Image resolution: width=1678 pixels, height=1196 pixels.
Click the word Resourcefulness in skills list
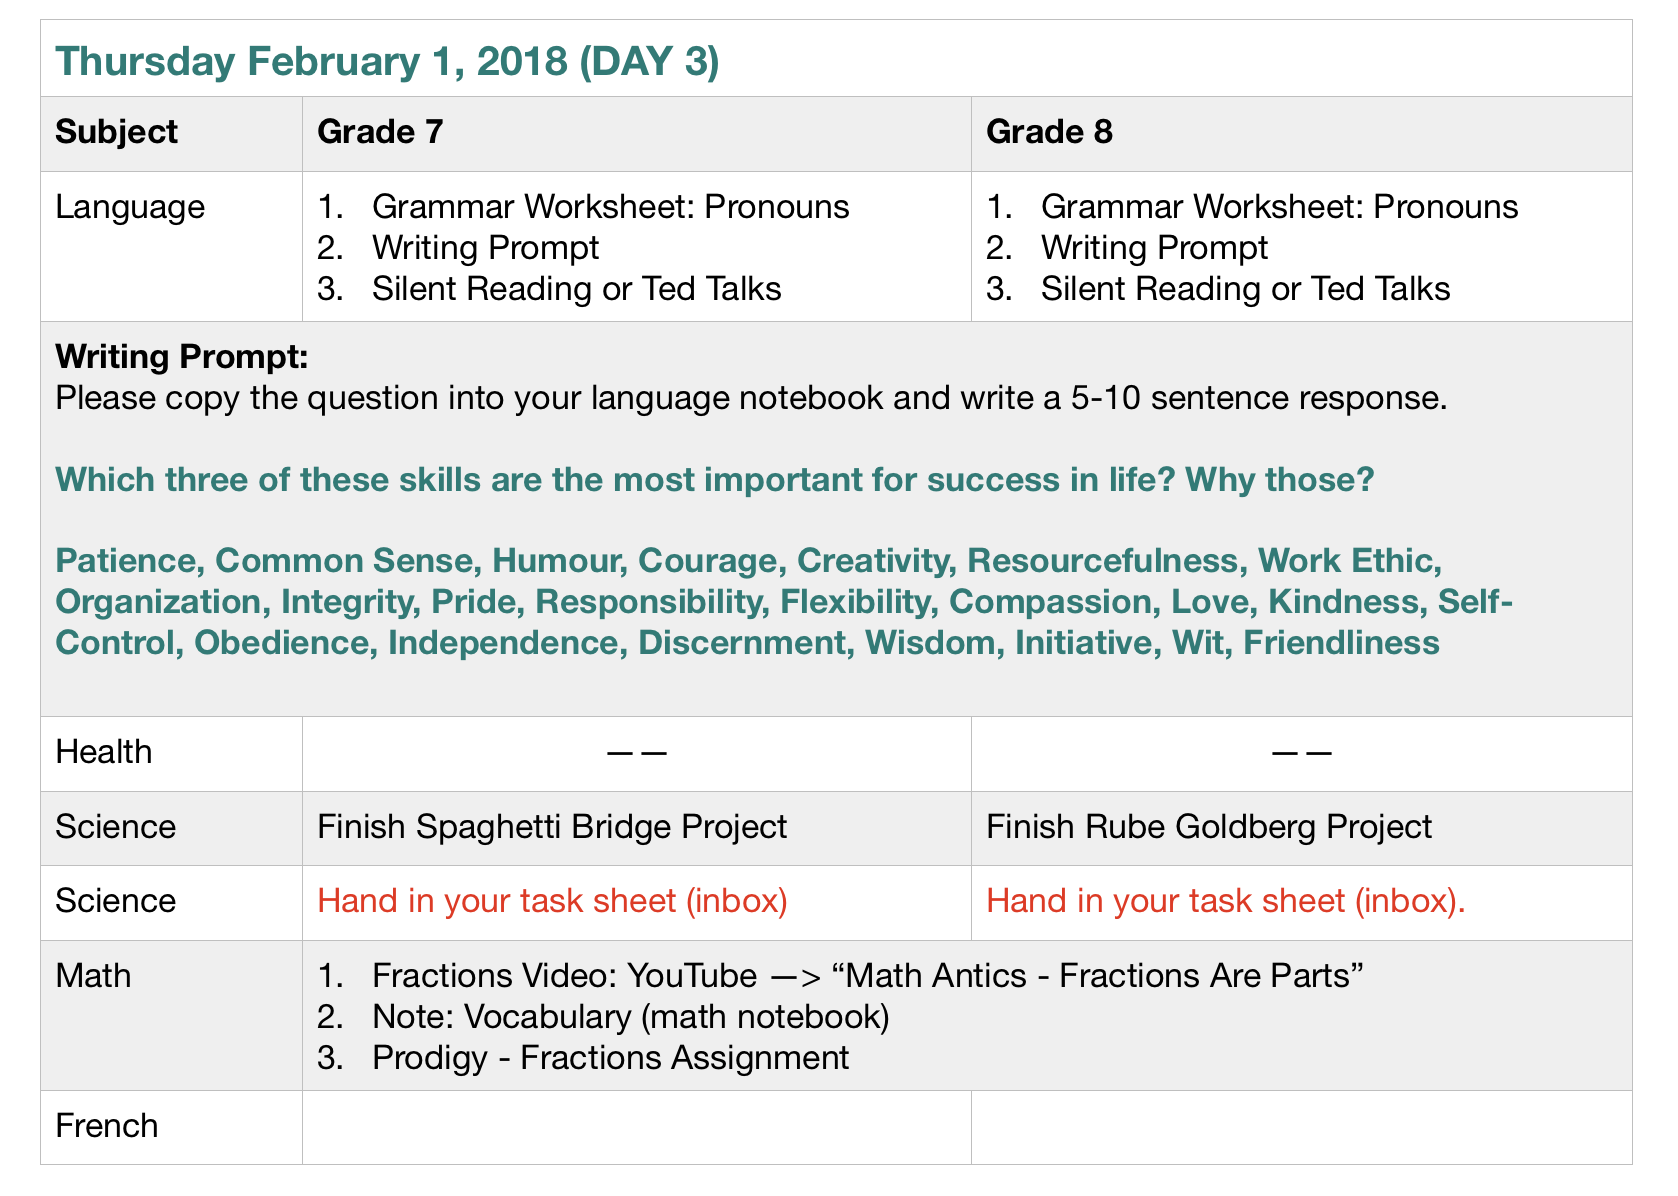[1102, 561]
